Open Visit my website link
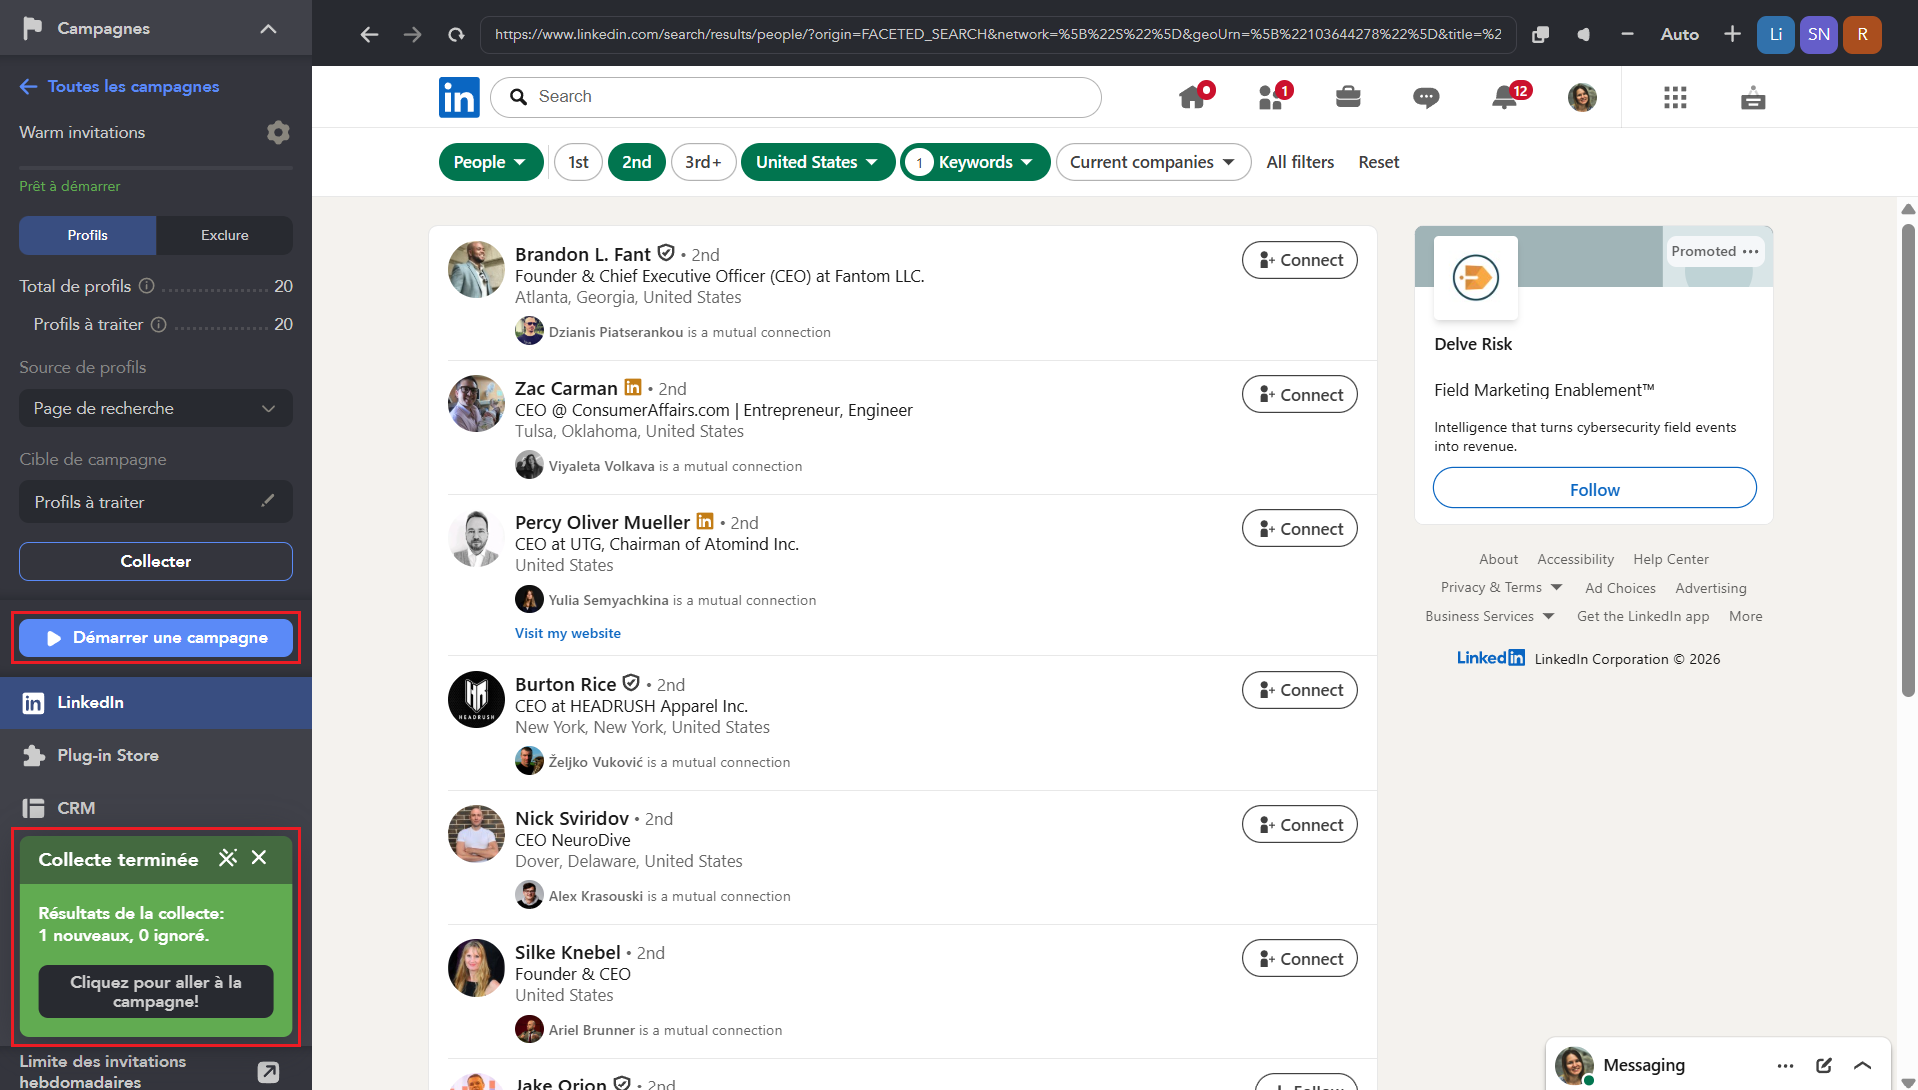Screen dimensions: 1918x1090 click(x=567, y=633)
